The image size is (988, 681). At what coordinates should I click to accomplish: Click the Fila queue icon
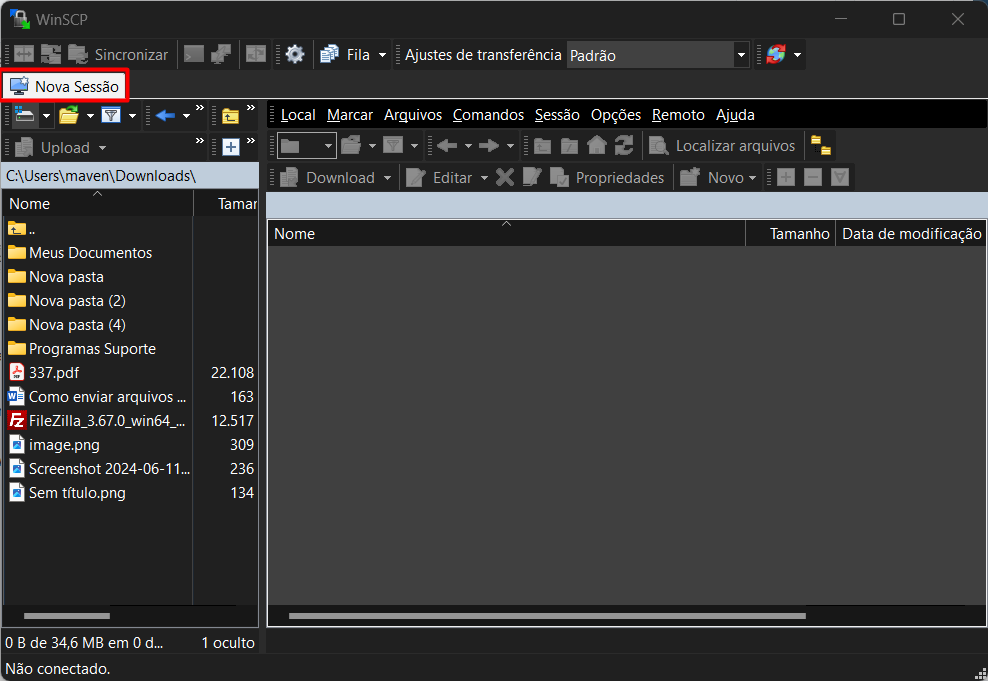(330, 54)
